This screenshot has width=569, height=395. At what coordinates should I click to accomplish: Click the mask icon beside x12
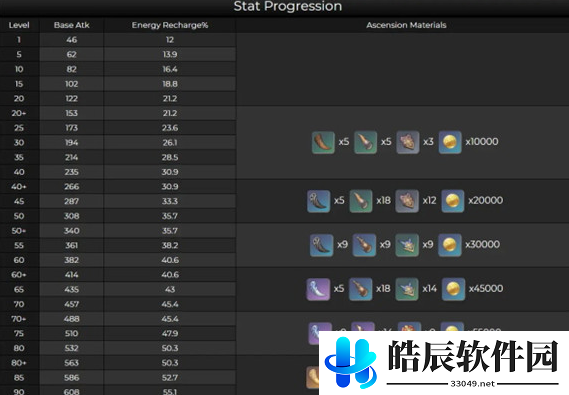(x=407, y=201)
